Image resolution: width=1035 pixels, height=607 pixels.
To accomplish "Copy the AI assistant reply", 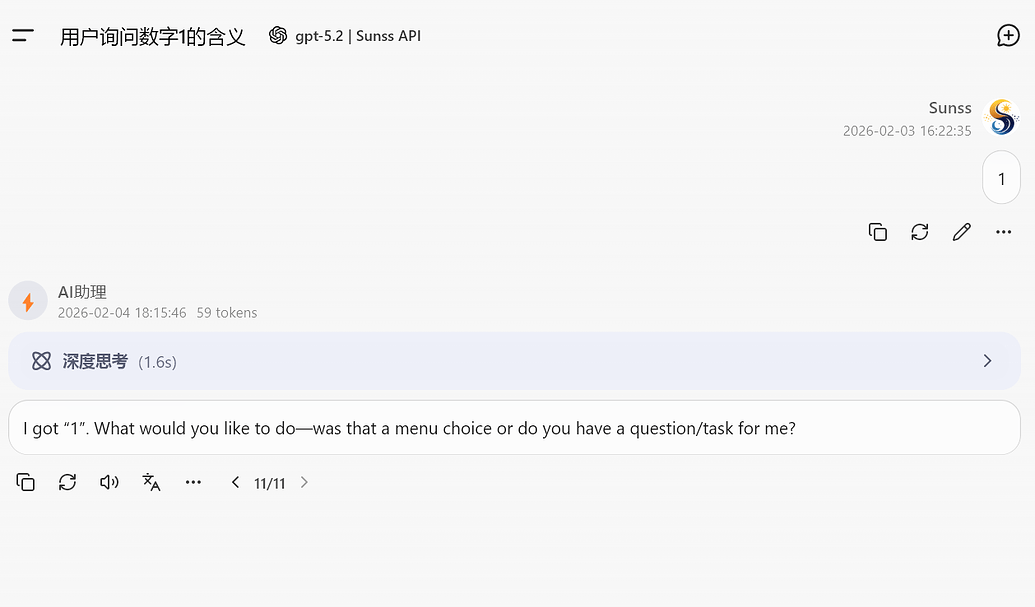I will 25,482.
